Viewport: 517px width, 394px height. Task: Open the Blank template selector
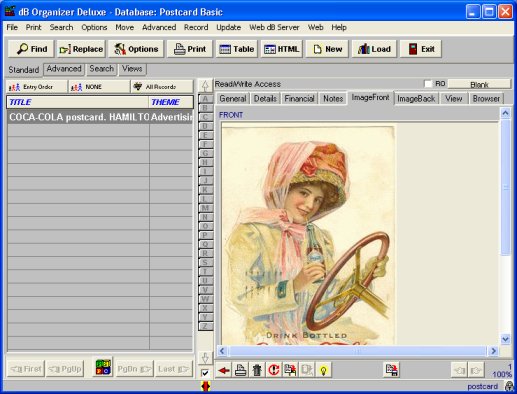pos(479,84)
